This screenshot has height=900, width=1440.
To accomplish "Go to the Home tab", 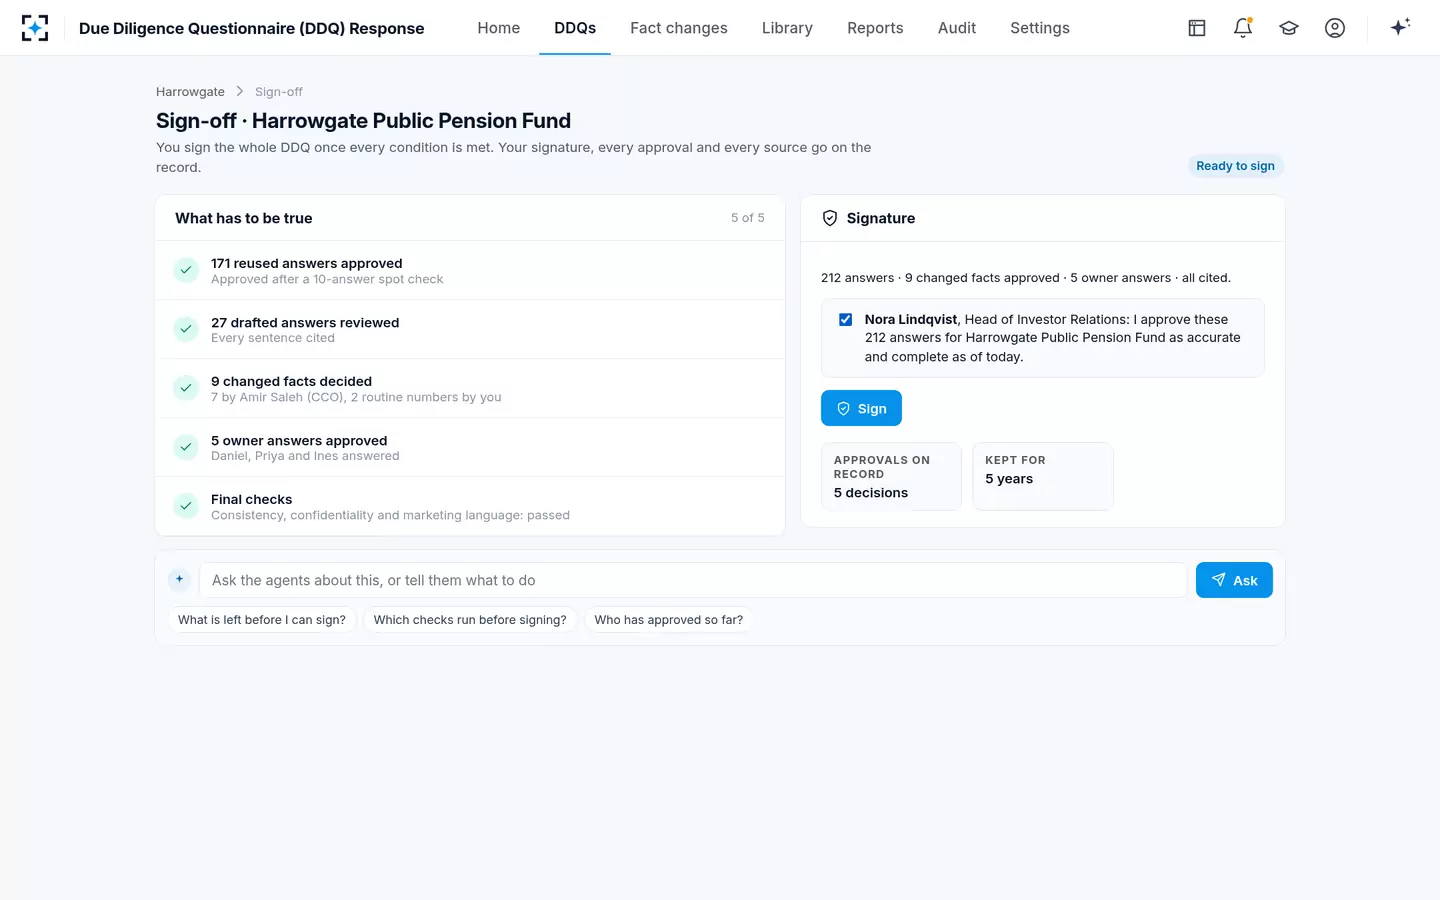I will click(498, 28).
